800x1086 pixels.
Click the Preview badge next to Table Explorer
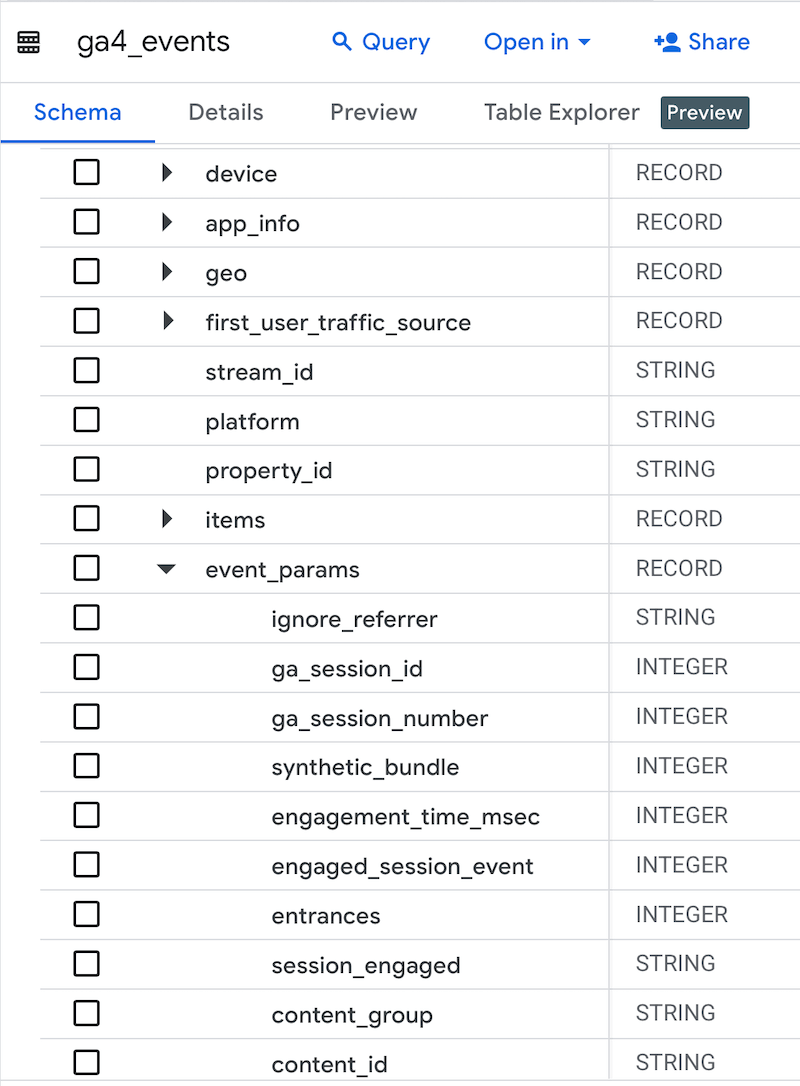pos(705,113)
